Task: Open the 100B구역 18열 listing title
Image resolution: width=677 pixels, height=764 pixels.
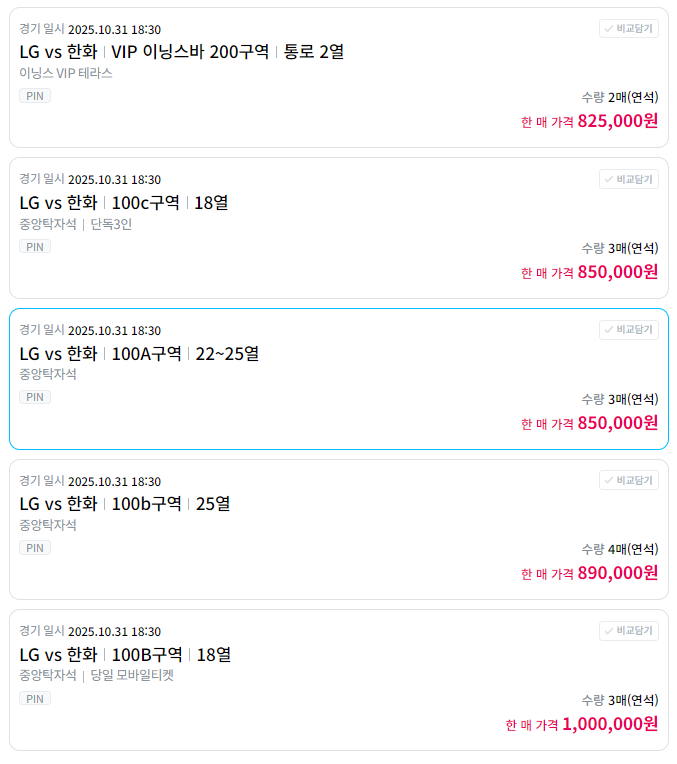Action: point(125,655)
